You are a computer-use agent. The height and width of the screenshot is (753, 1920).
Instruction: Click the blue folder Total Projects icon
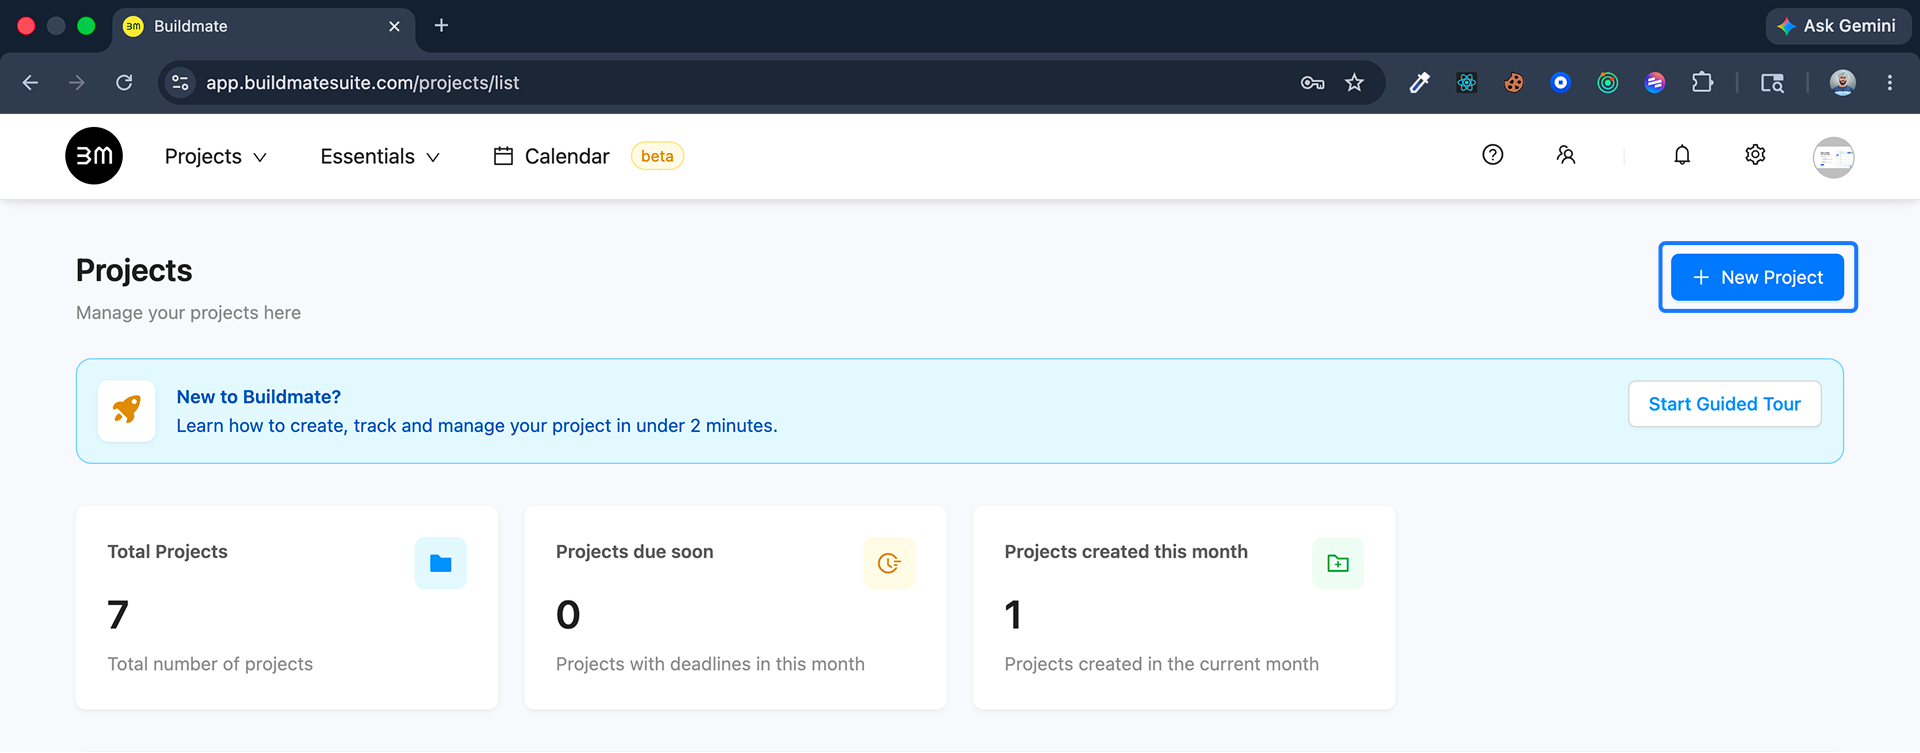tap(441, 563)
